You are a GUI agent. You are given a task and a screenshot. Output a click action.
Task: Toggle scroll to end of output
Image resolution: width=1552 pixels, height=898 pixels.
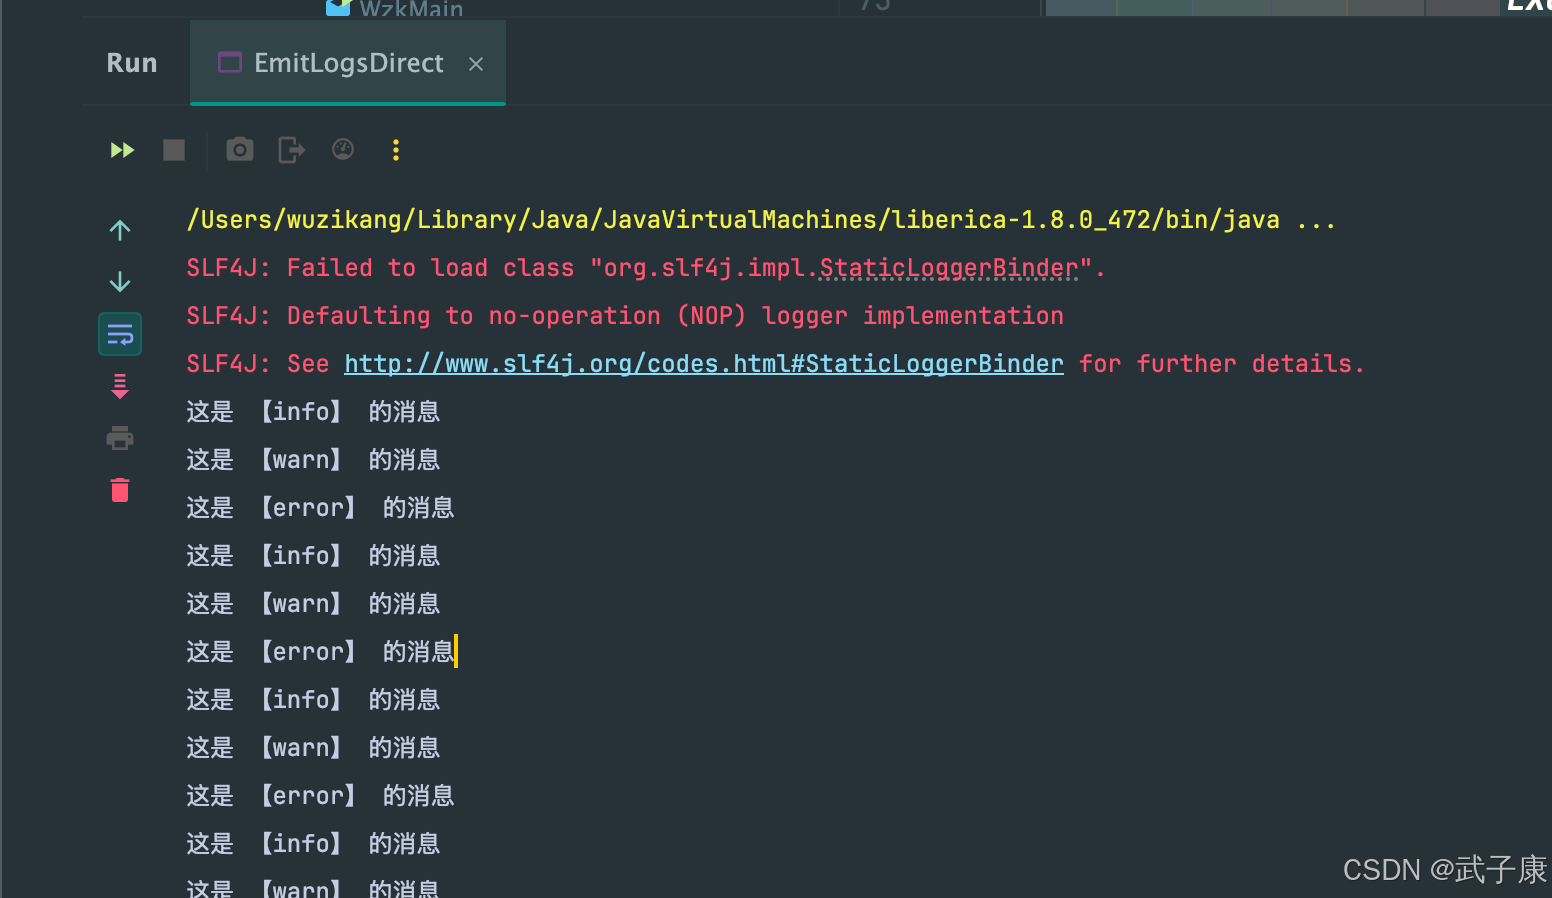tap(119, 386)
